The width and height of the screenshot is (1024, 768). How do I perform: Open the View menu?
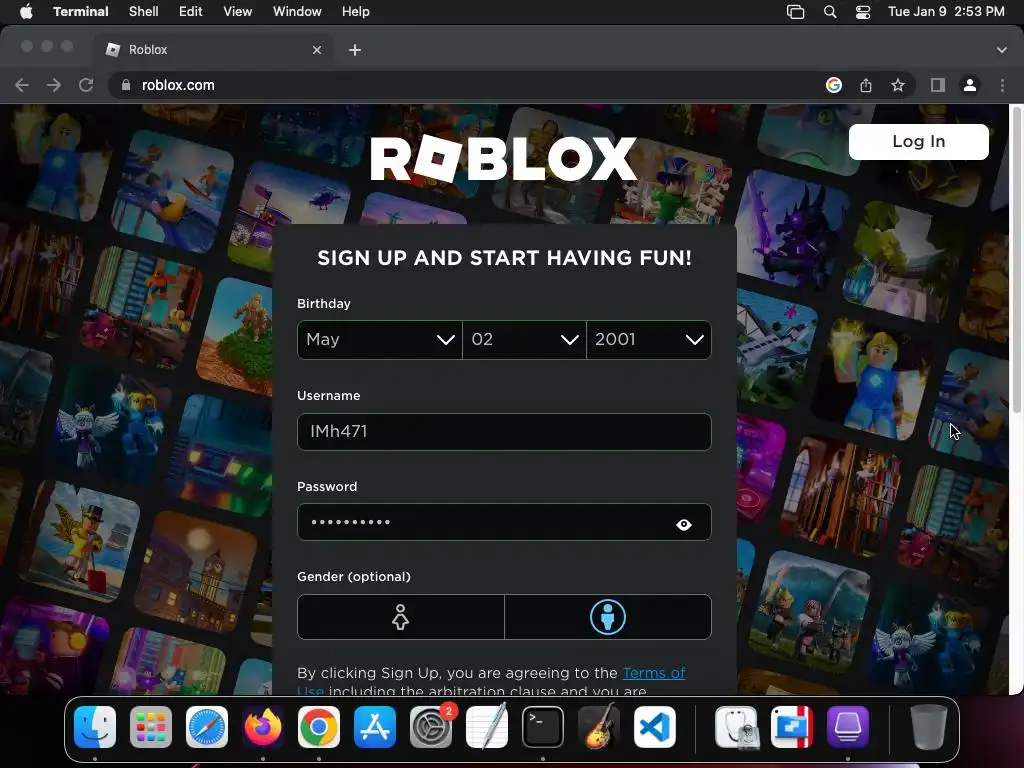[238, 12]
